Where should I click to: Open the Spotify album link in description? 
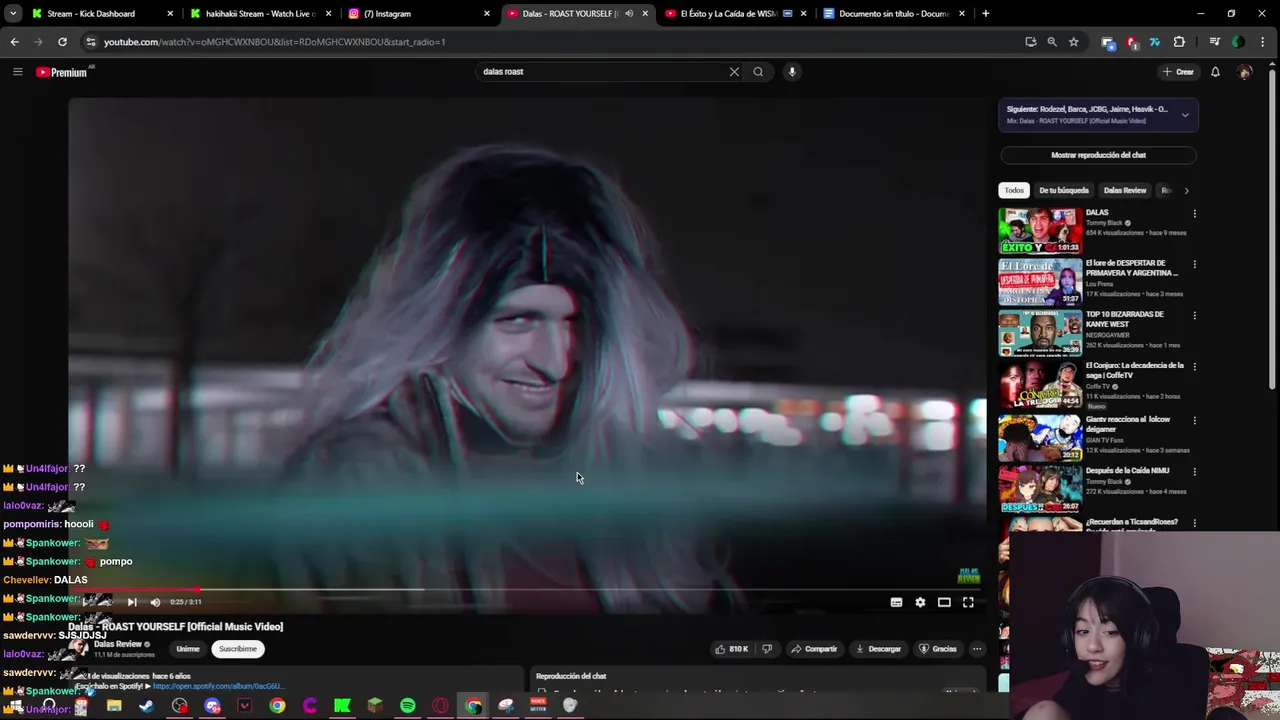coord(218,687)
